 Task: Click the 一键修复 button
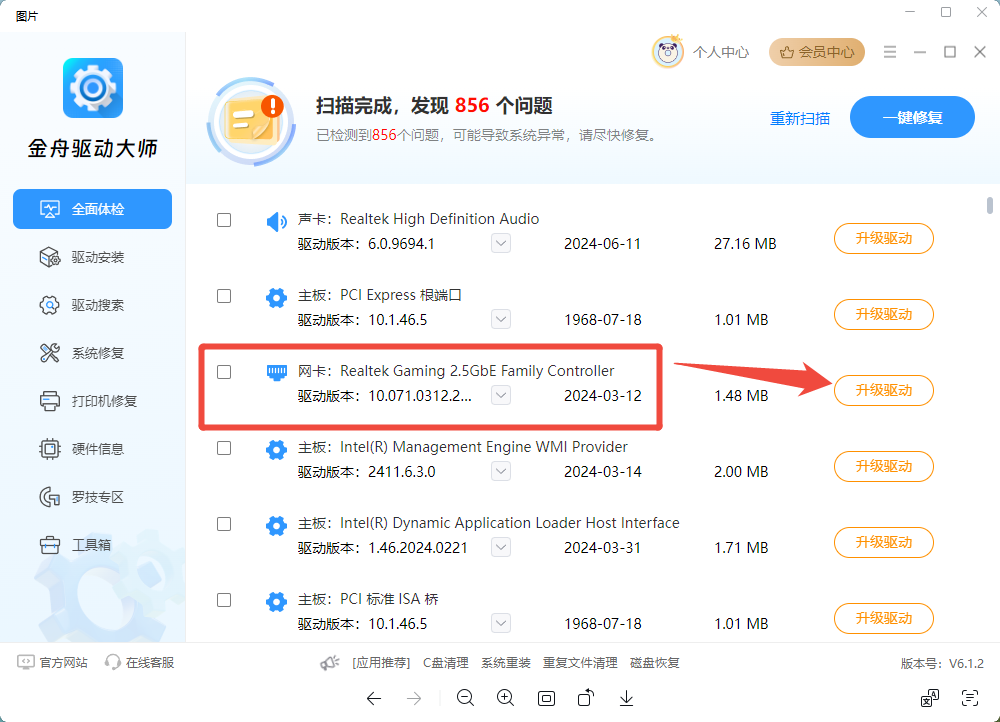click(912, 117)
